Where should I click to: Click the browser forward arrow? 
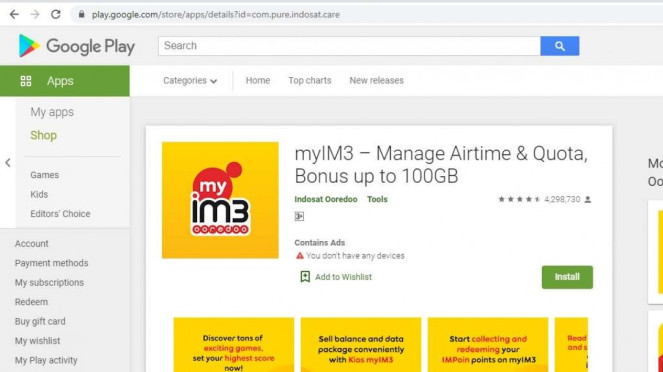tap(35, 14)
